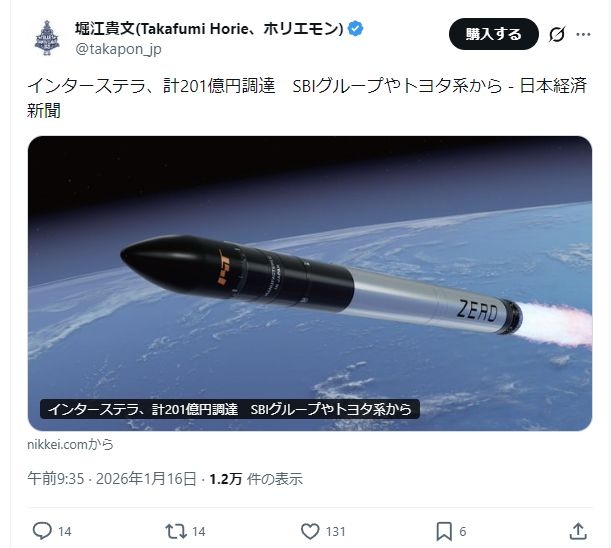
Task: Click the likes count 131
Action: (336, 531)
